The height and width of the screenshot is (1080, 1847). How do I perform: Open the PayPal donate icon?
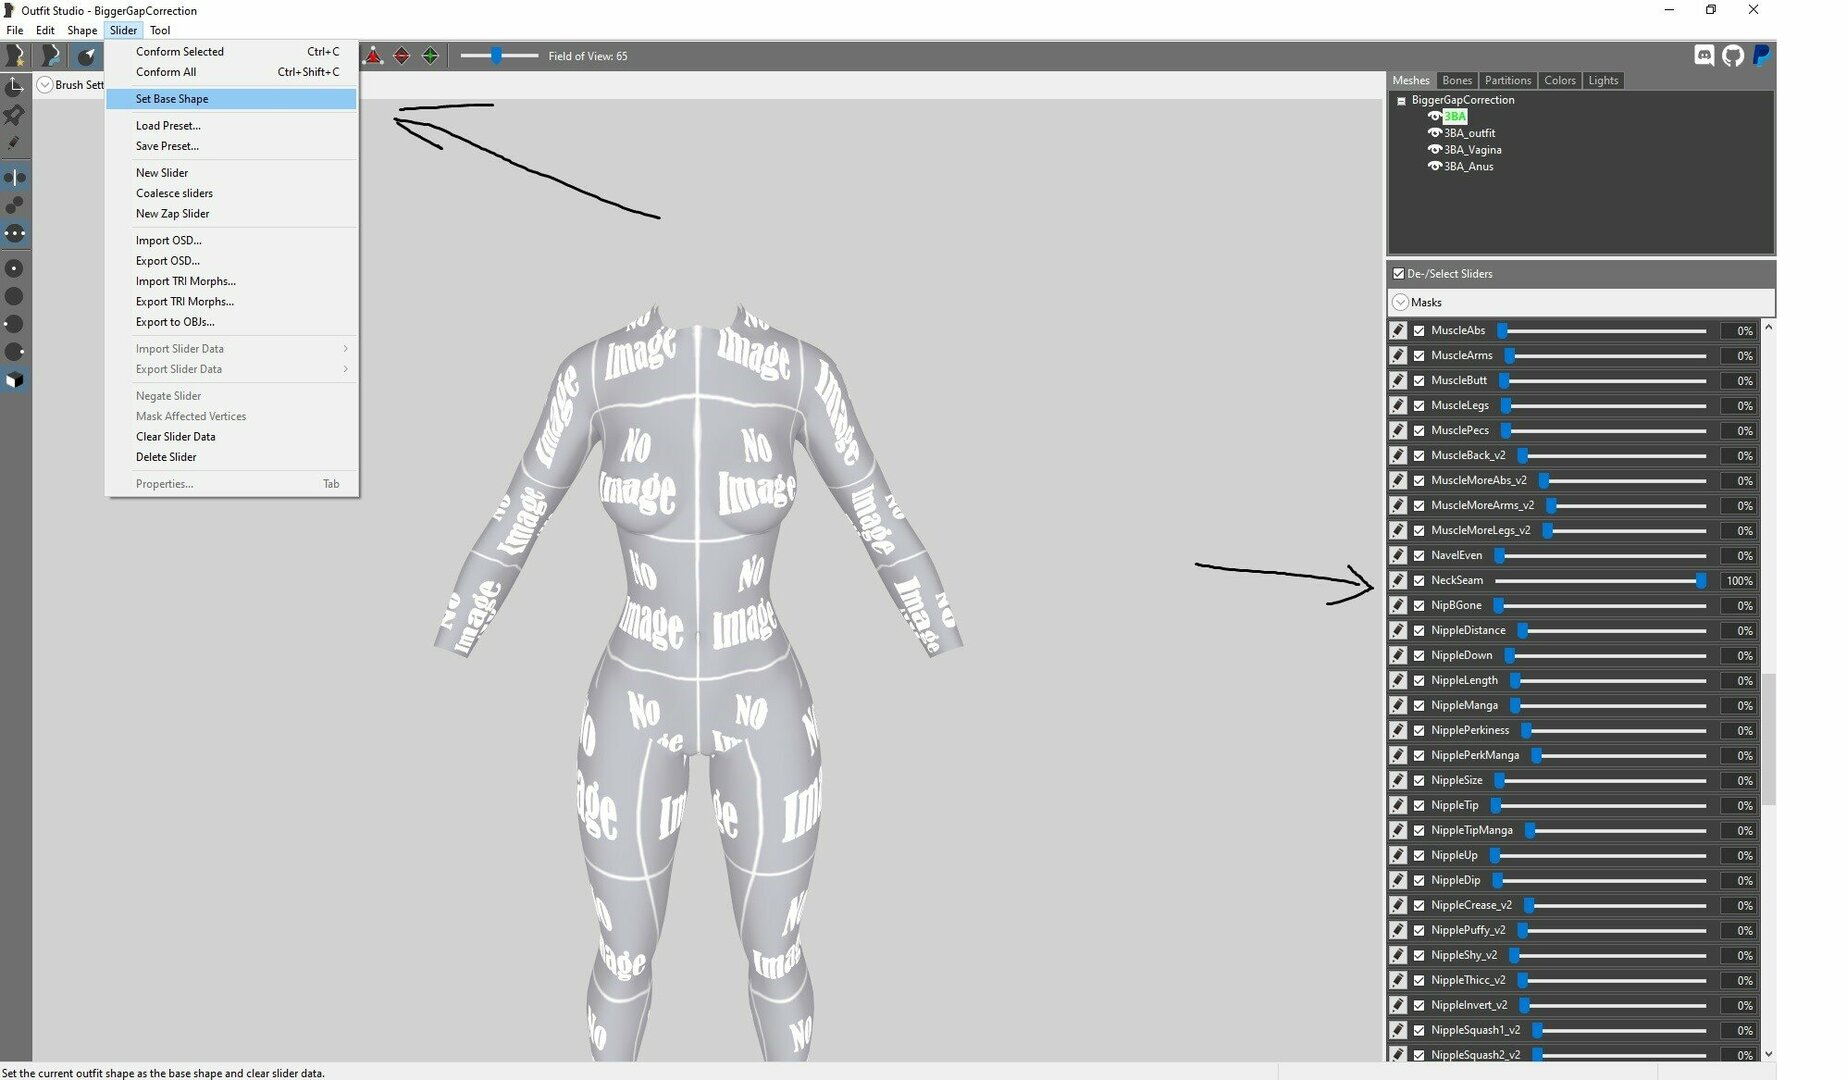(1762, 56)
